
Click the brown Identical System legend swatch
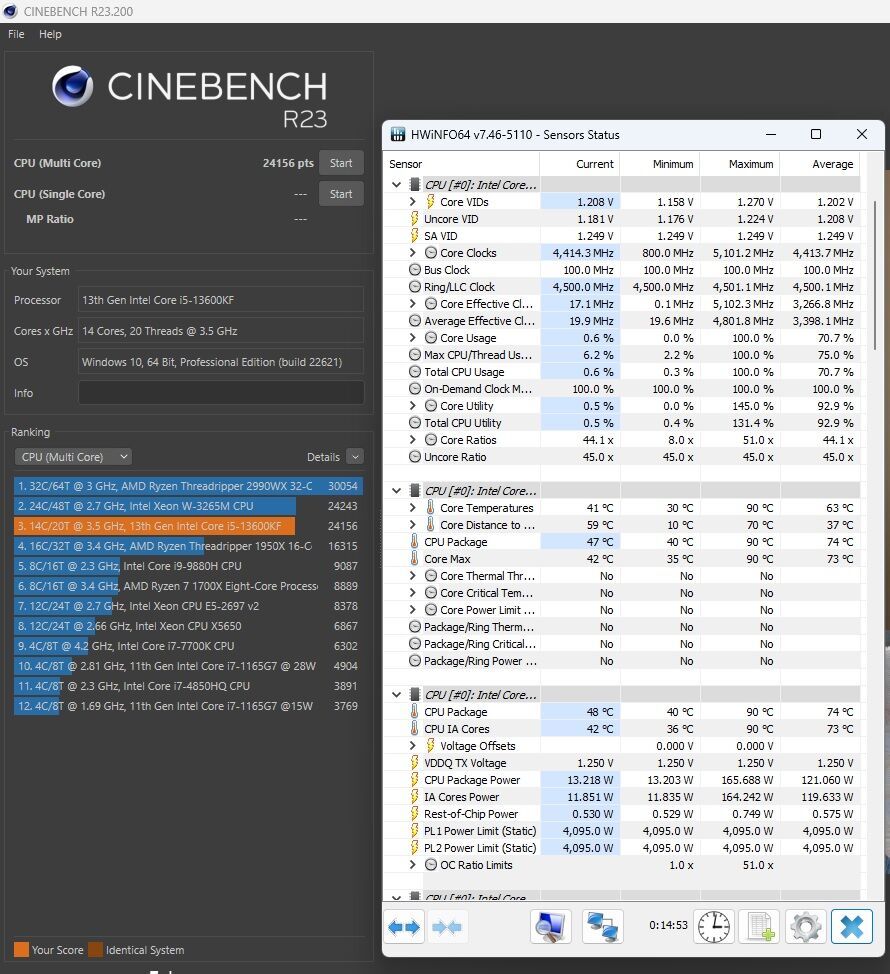96,950
